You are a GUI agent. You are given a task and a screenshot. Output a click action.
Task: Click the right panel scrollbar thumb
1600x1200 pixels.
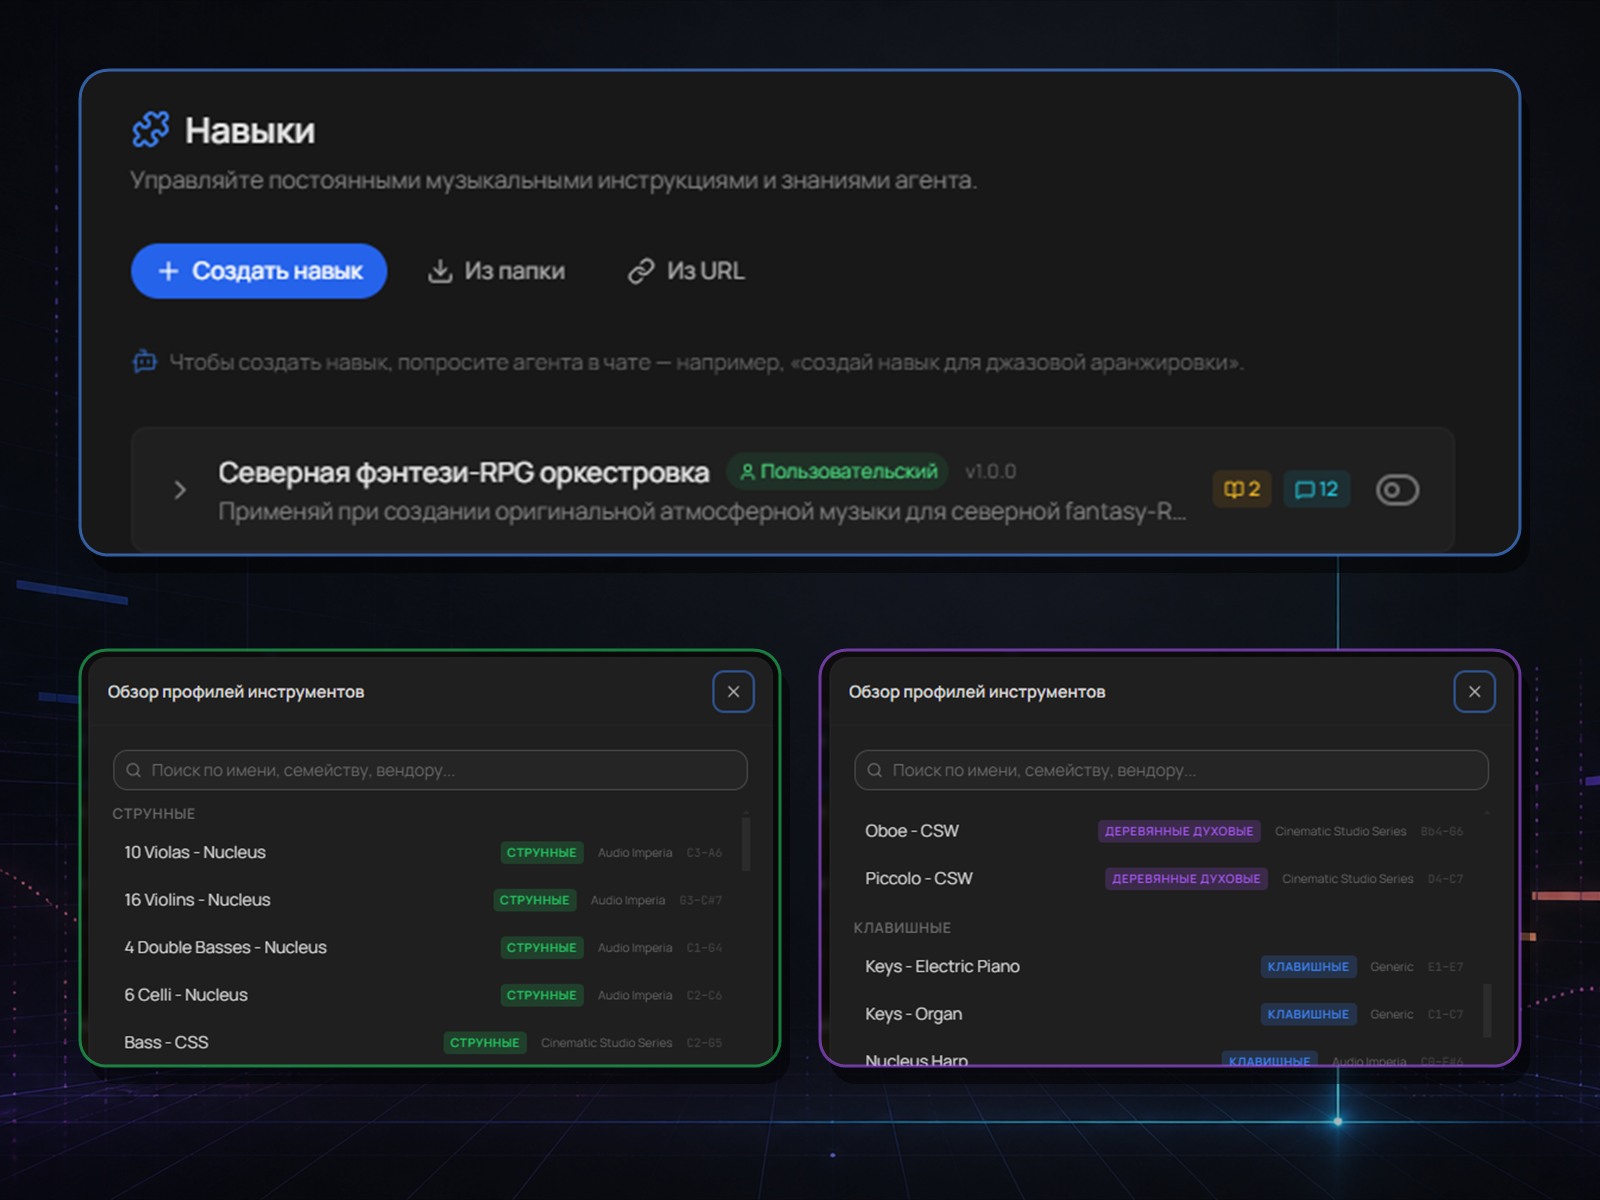[1487, 1010]
